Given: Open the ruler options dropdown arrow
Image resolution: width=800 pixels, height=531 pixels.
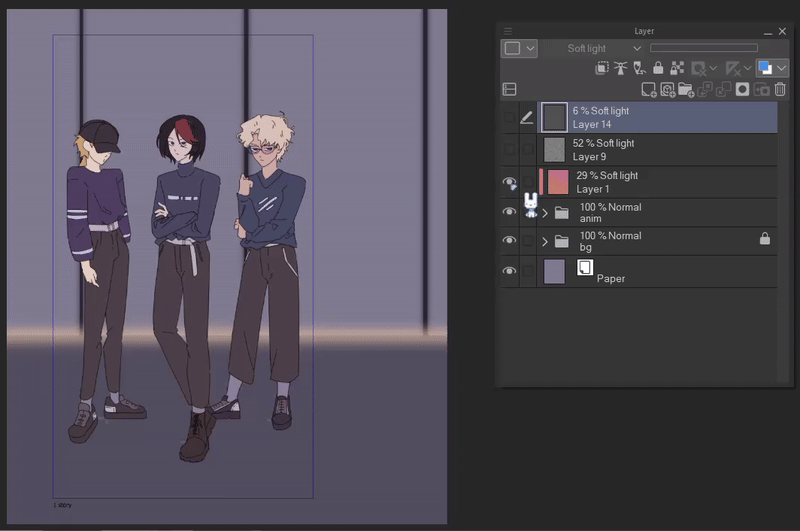Looking at the screenshot, I should pos(747,68).
